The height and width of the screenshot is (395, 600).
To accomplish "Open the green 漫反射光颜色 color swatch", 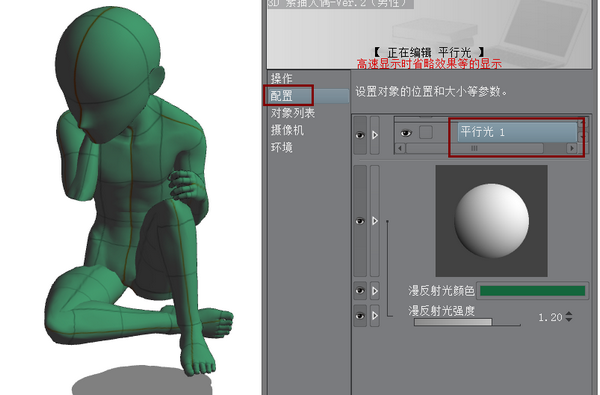I will (532, 291).
